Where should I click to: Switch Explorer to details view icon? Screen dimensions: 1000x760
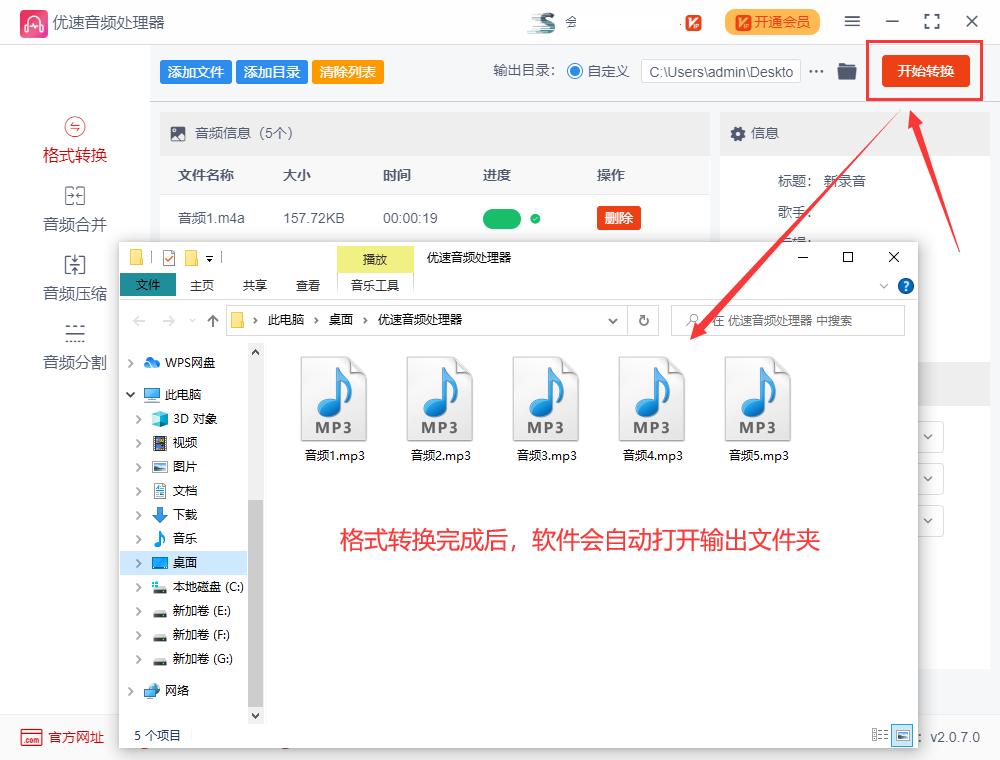click(x=880, y=735)
